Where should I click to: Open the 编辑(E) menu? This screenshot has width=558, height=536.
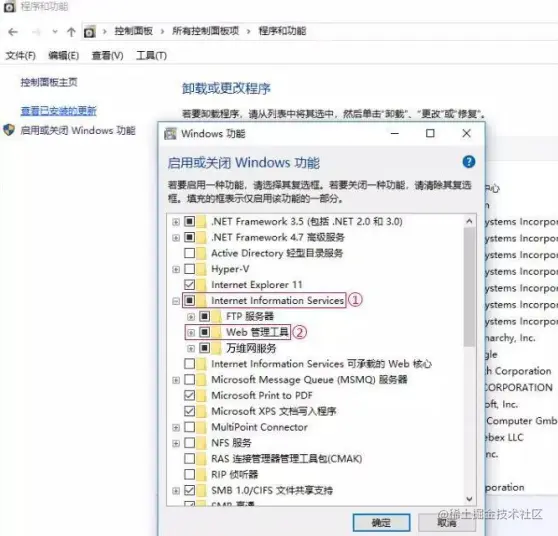64,56
